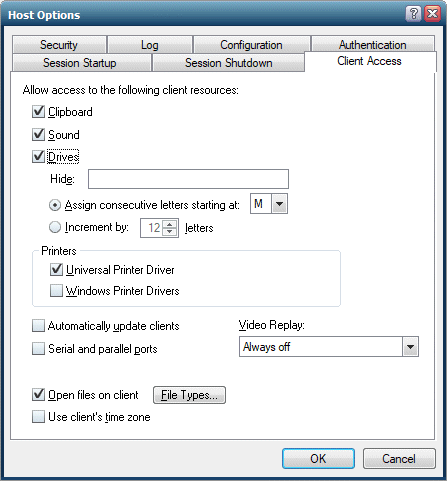Screen dimensions: 447x481
Task: Enable Windows Printer Drivers checkbox
Action: coord(56,291)
